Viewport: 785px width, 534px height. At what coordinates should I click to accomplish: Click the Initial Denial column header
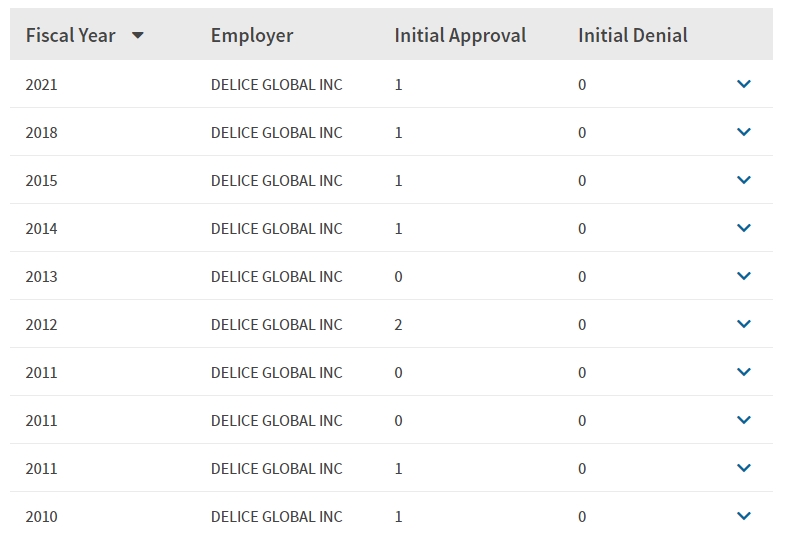coord(633,36)
